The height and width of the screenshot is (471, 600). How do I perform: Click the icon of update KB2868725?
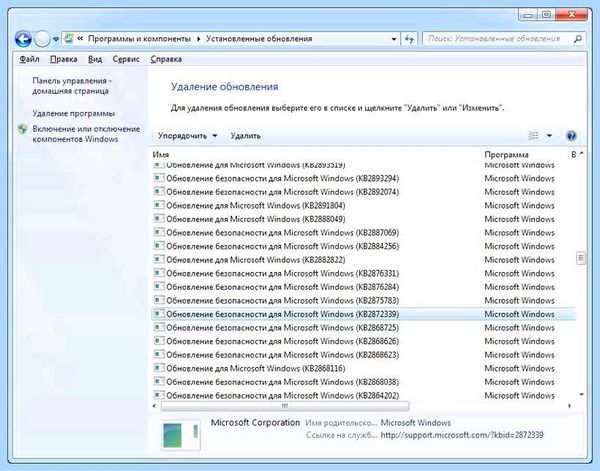pos(159,327)
